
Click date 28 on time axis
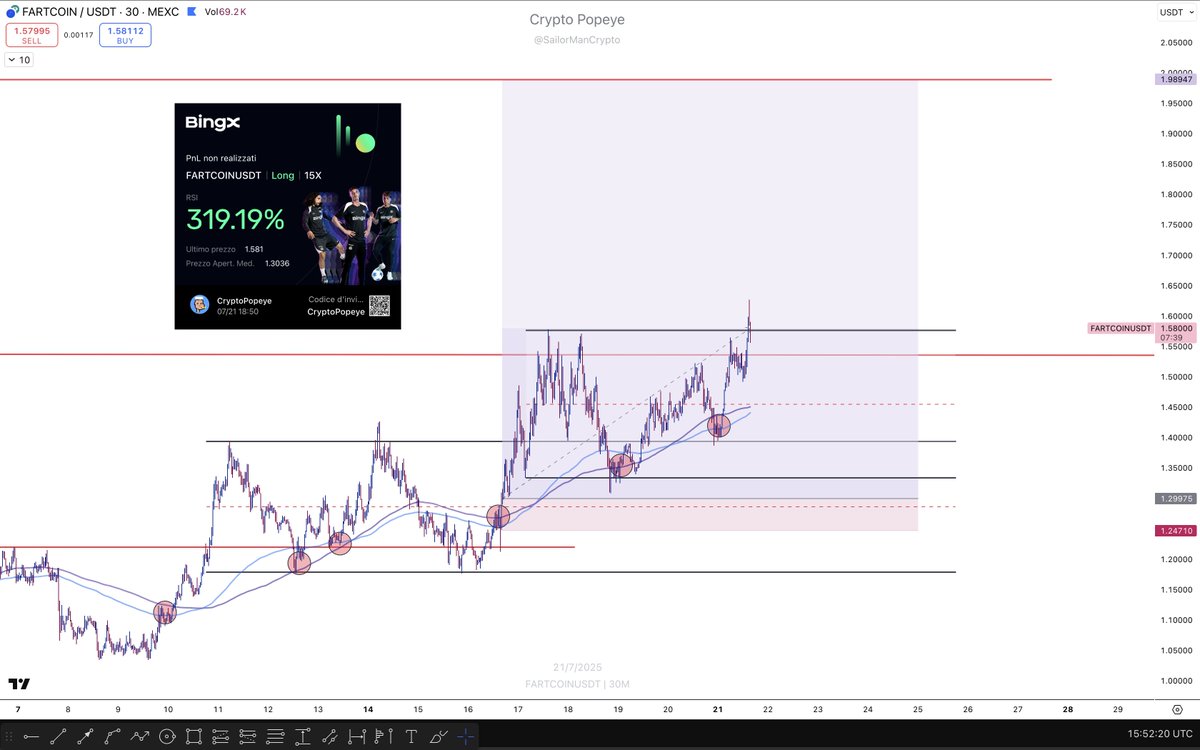[x=1068, y=708]
